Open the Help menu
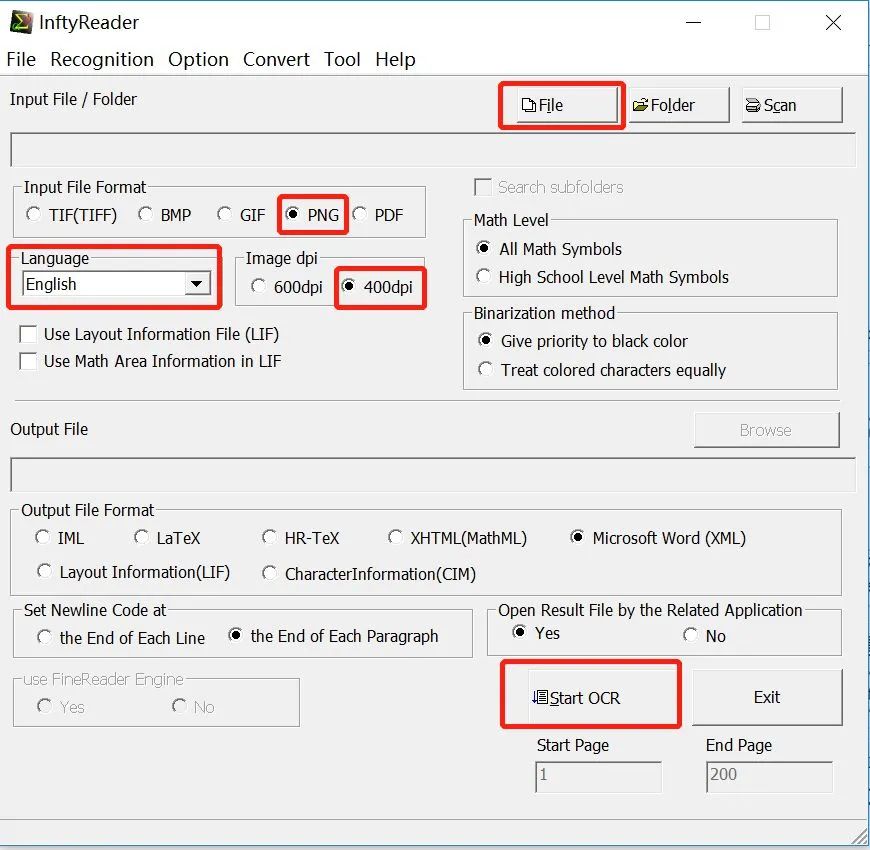The width and height of the screenshot is (870, 850). pyautogui.click(x=395, y=59)
